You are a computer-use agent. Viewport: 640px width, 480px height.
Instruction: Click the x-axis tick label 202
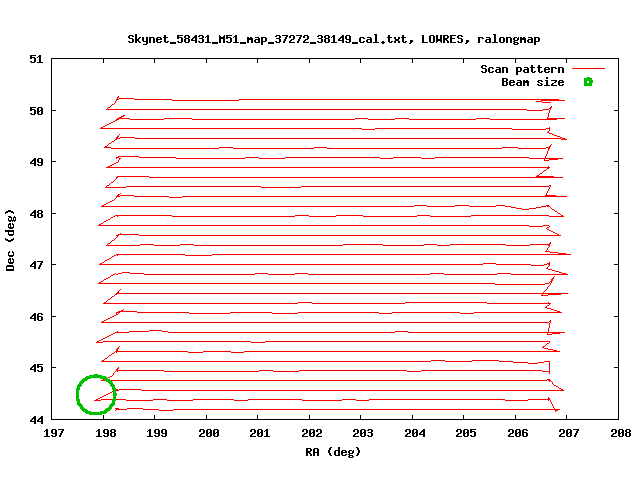(x=311, y=433)
